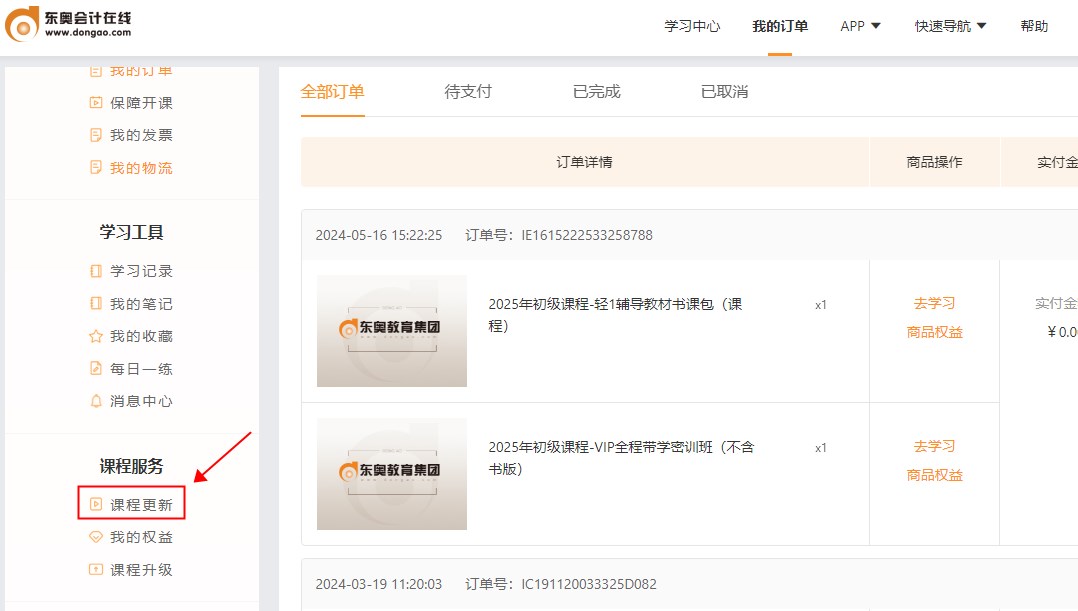Image resolution: width=1078 pixels, height=611 pixels.
Task: Click the 学习记录 sidebar icon
Action: tap(96, 271)
